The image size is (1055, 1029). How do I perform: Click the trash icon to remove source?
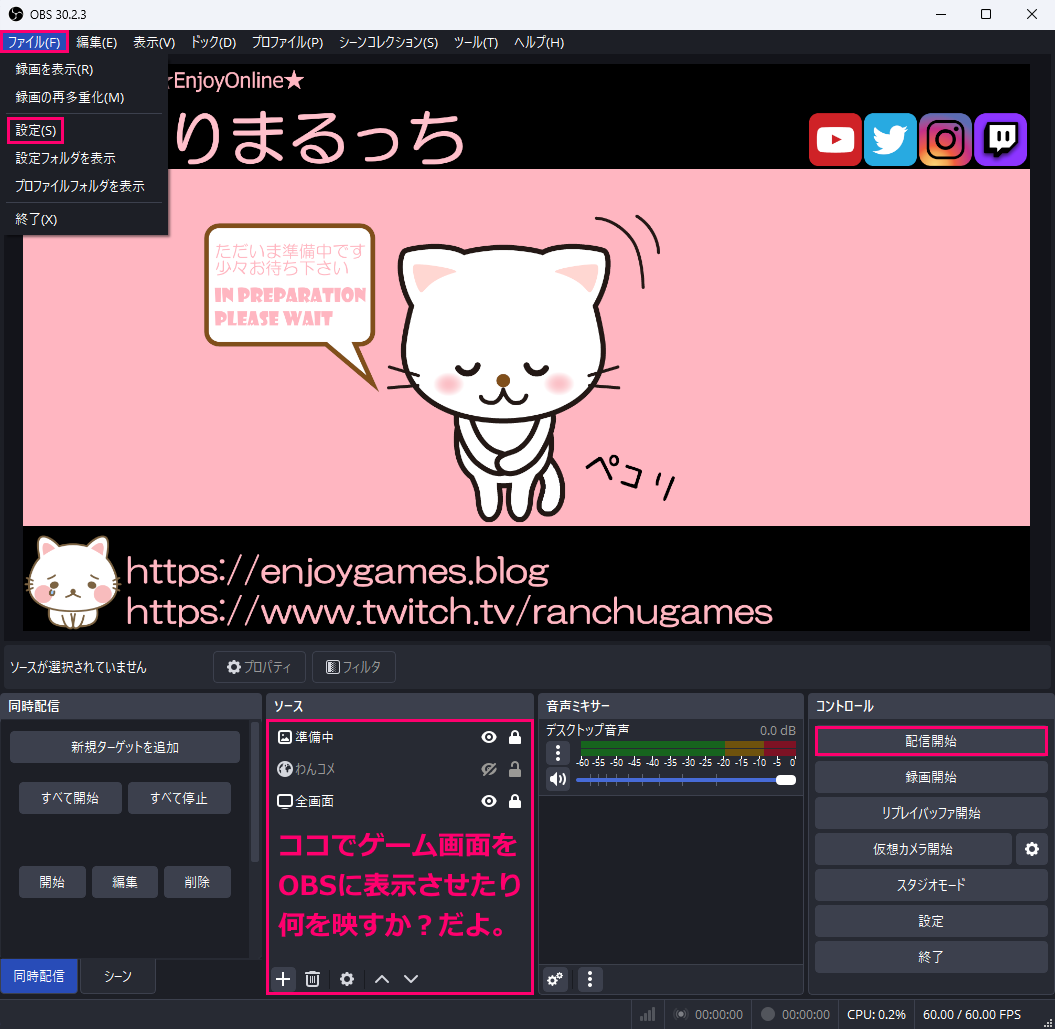(312, 979)
